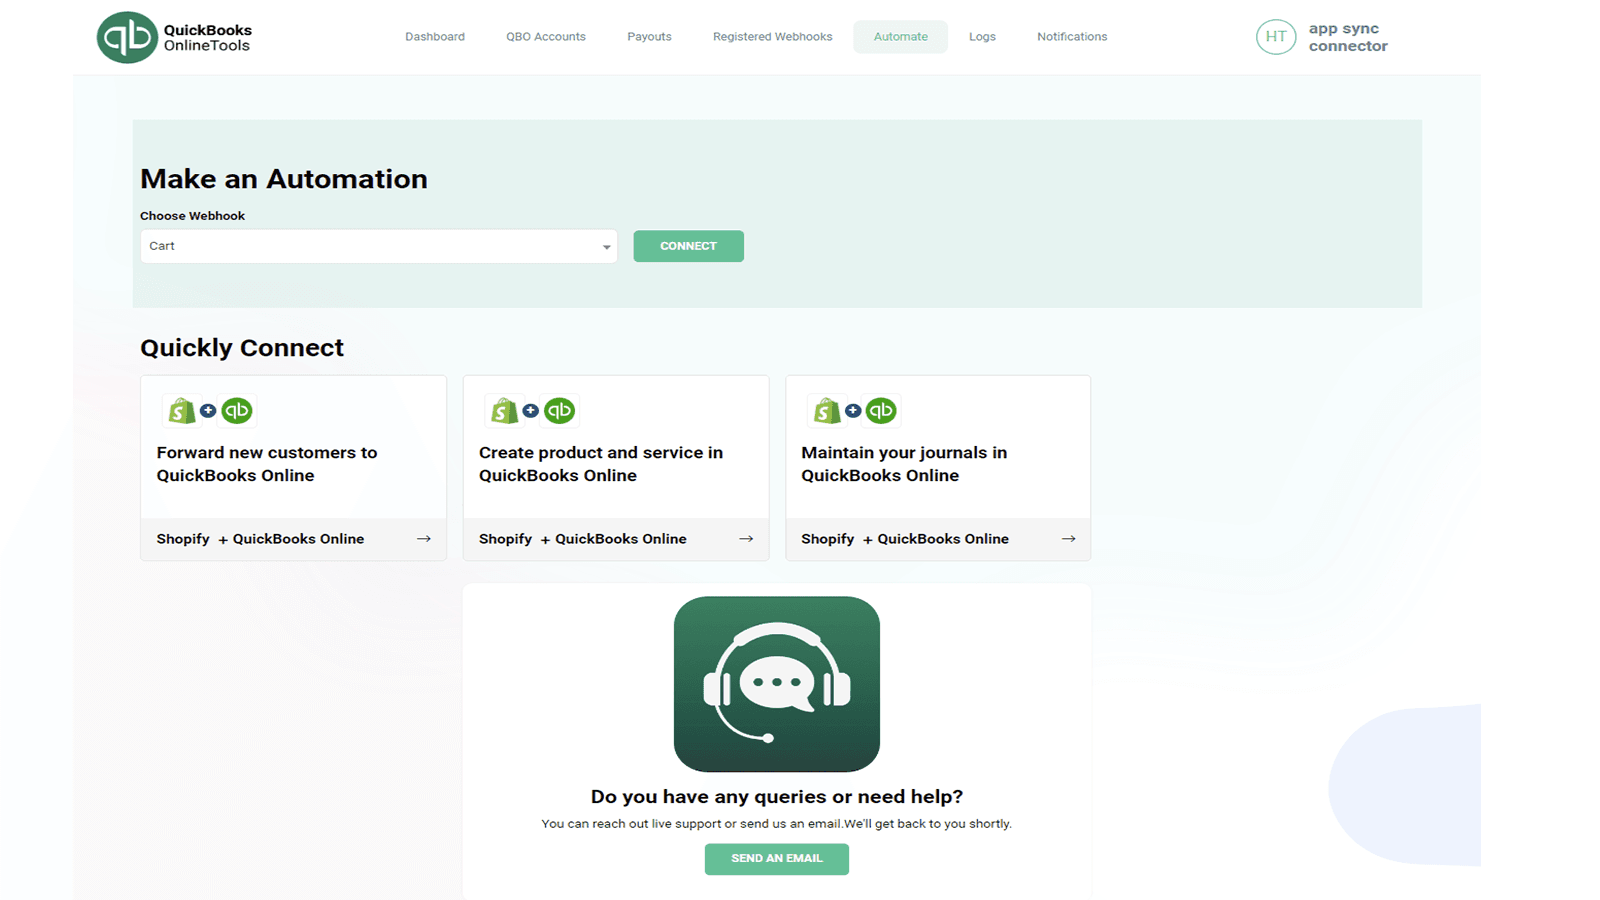Click the headset support chat icon

(777, 685)
